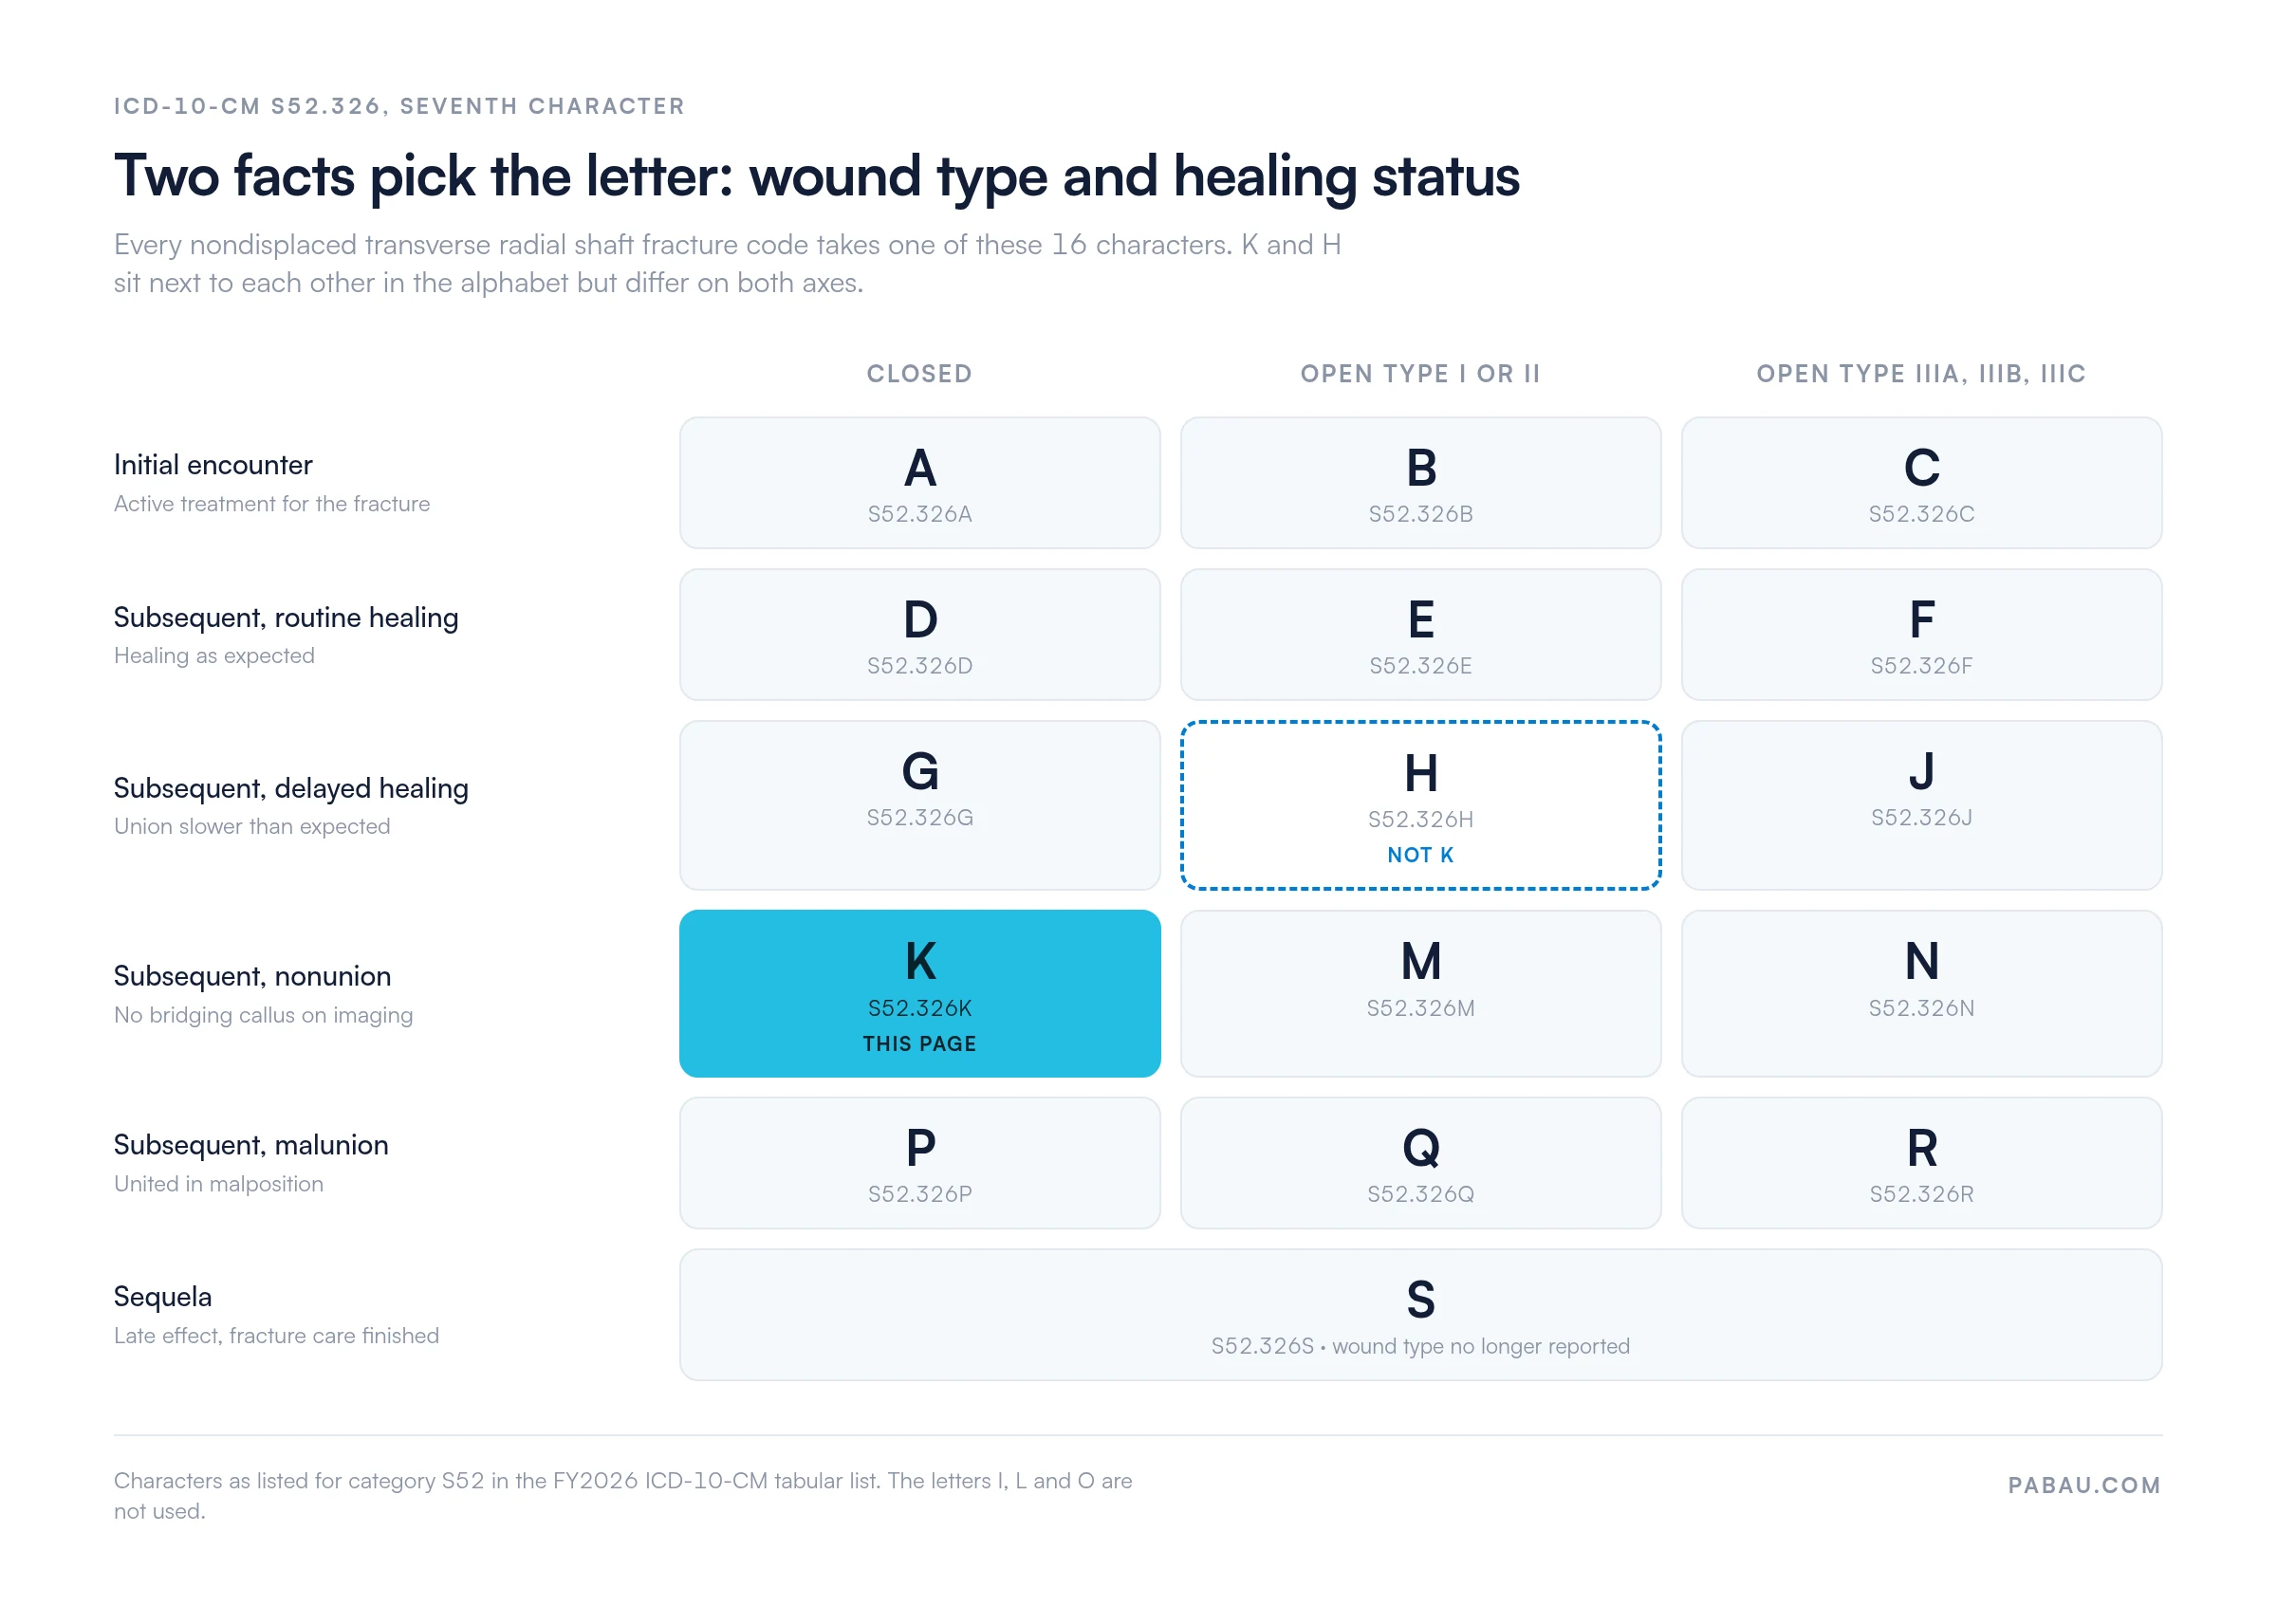Select the B S52.326B card
Screen dimensions: 2277x1624
1420,483
